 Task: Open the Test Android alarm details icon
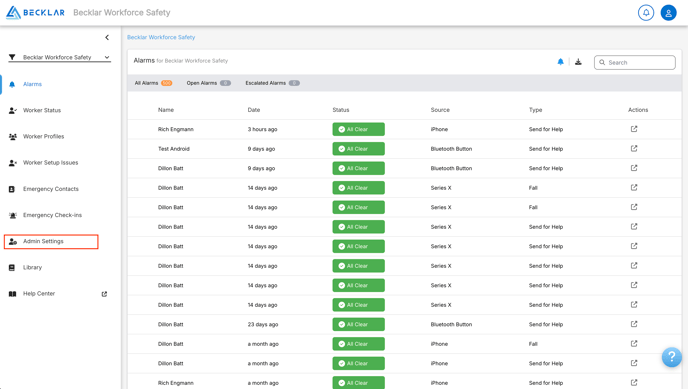point(634,149)
